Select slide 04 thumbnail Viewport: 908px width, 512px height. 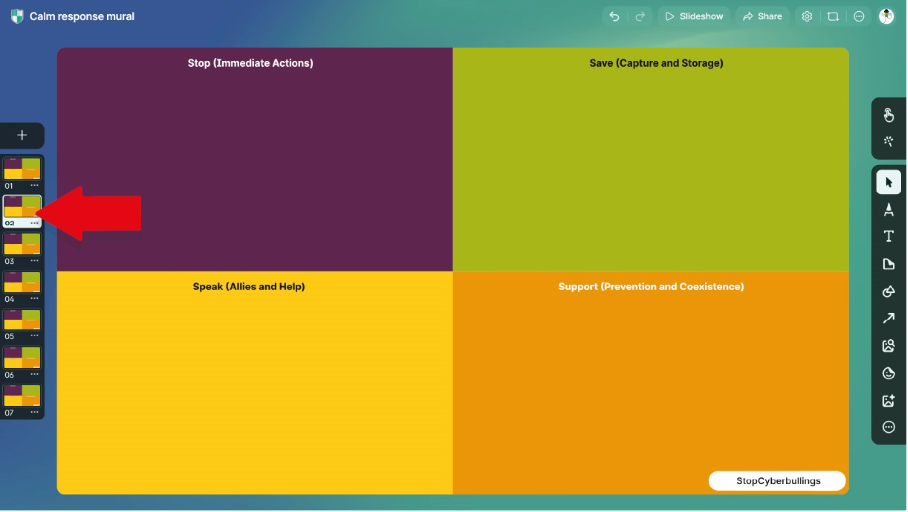(x=22, y=282)
